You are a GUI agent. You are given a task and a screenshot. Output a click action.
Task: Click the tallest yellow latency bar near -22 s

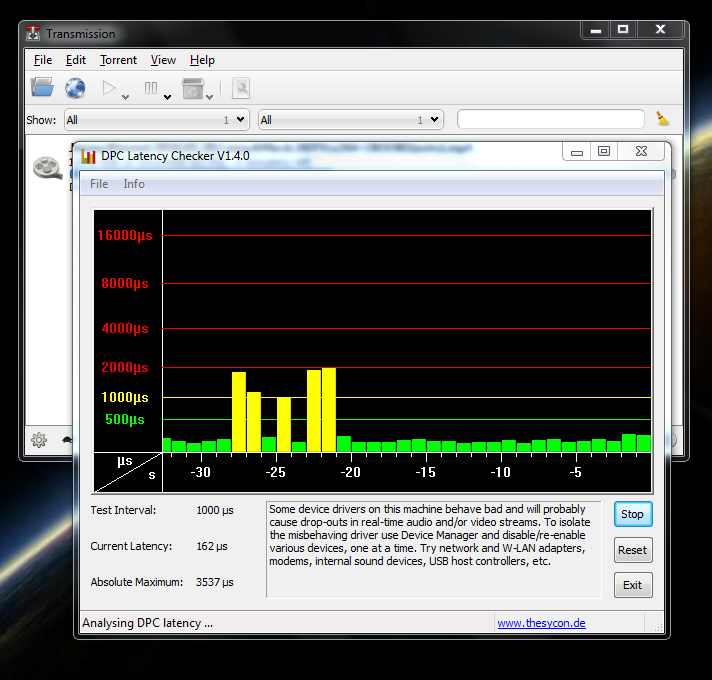tap(329, 410)
